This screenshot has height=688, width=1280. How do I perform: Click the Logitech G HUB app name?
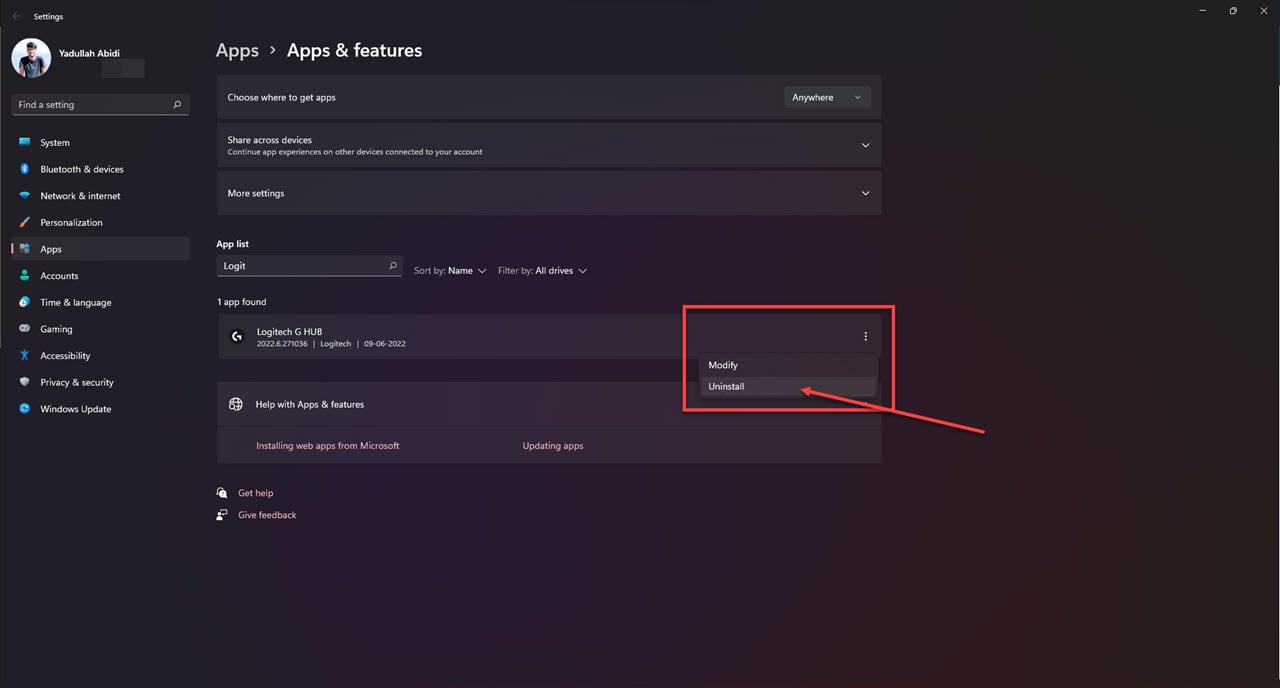(289, 332)
